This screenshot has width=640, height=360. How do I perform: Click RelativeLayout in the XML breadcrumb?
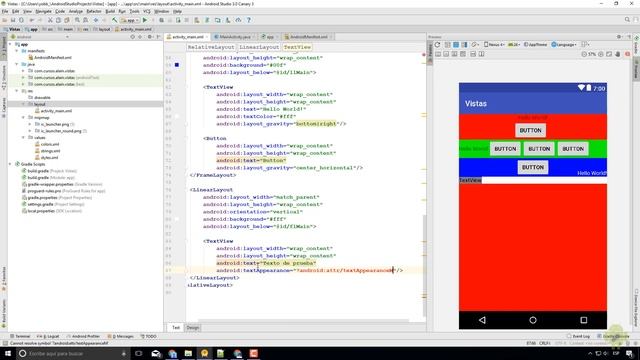point(211,47)
